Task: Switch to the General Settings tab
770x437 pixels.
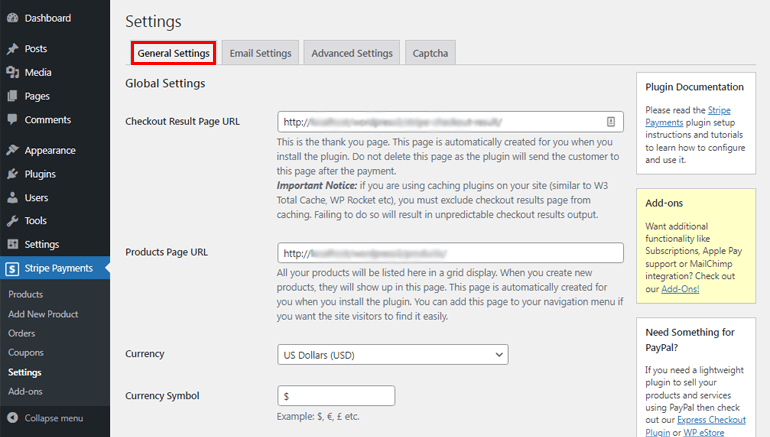Action: coord(173,53)
